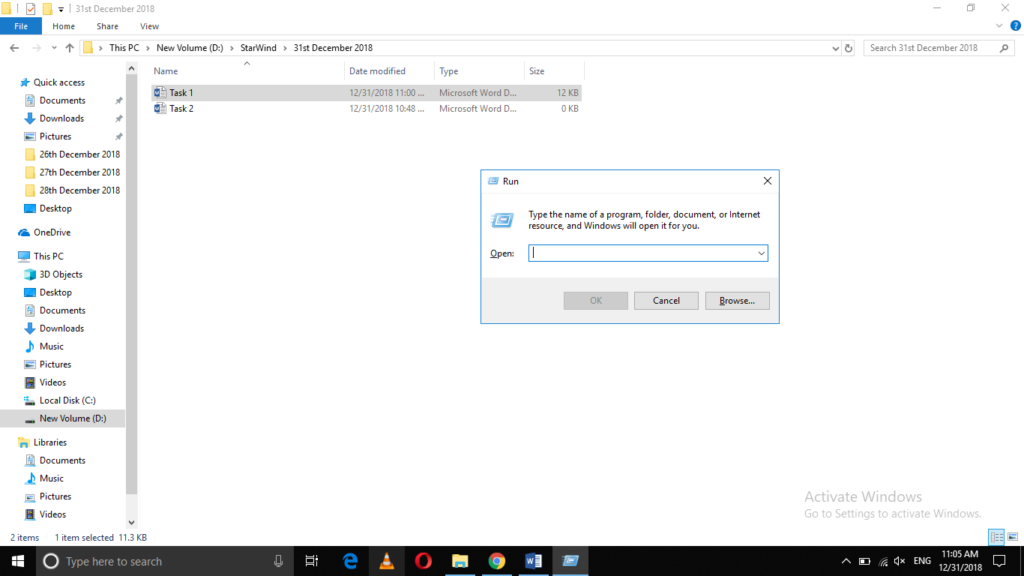Open 26th December 2018 folder in sidebar

(x=79, y=154)
